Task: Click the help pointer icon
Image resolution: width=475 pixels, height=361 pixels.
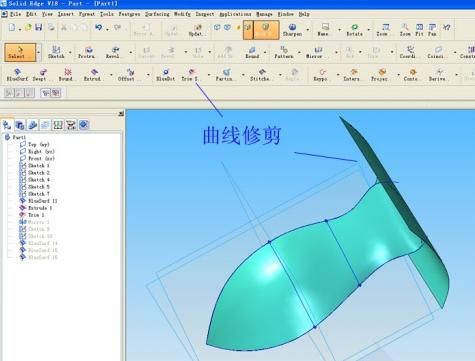Action: pos(447,28)
